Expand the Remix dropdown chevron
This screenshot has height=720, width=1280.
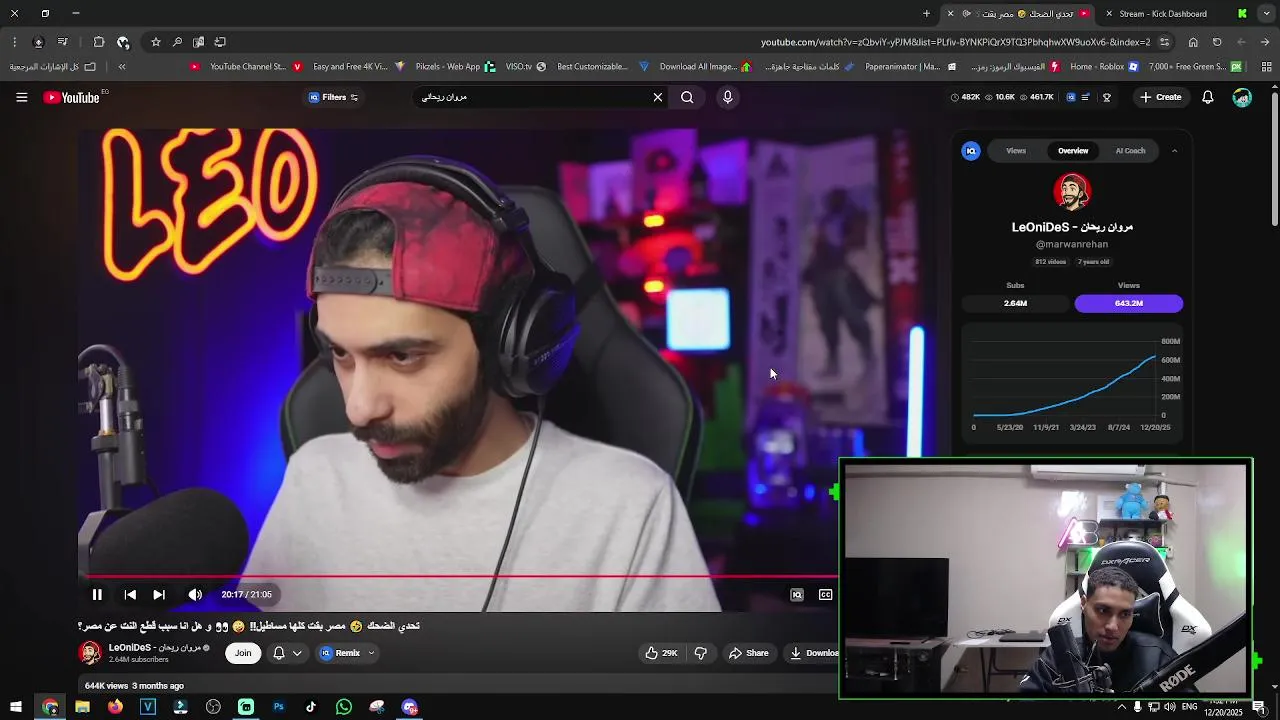tap(371, 653)
